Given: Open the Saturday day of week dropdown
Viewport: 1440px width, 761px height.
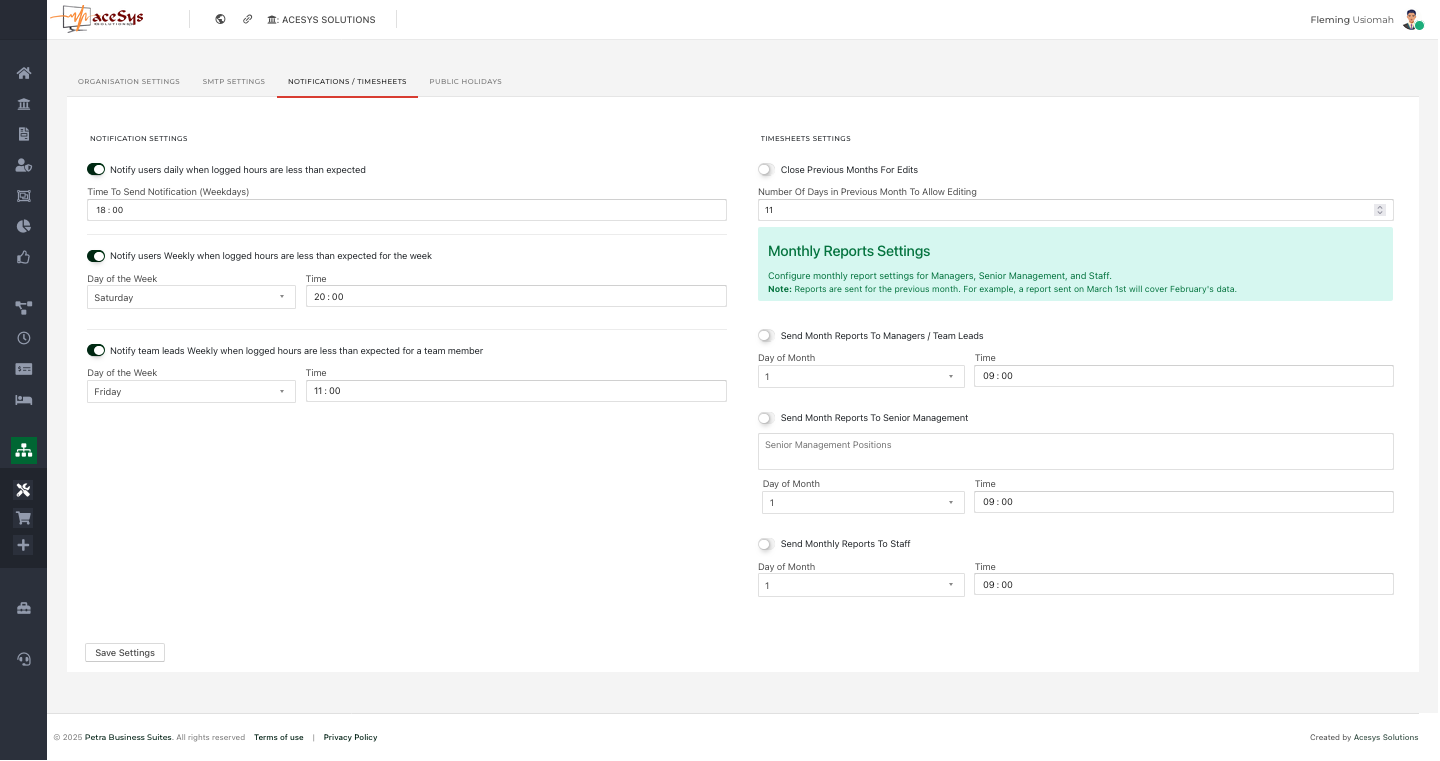Looking at the screenshot, I should click(x=190, y=297).
